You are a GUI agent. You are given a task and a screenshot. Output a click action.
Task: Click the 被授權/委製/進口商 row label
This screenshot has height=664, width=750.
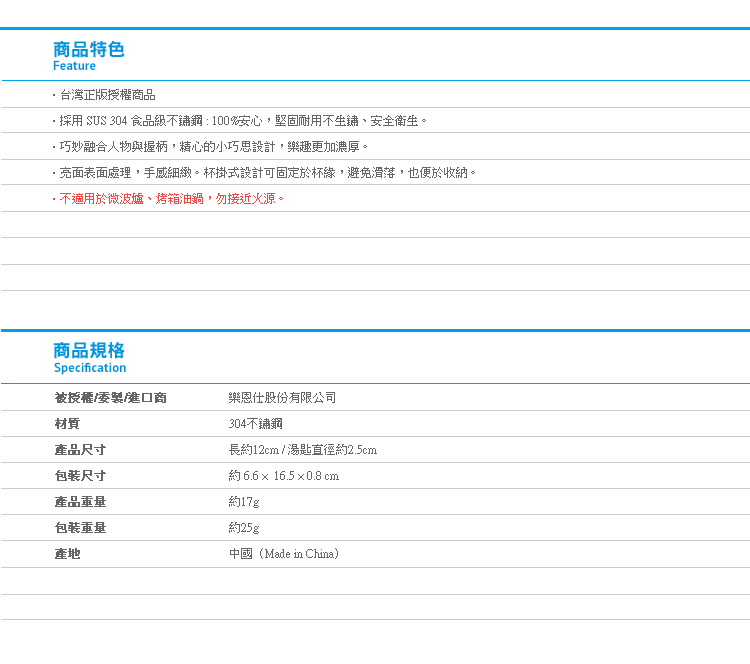[x=110, y=398]
